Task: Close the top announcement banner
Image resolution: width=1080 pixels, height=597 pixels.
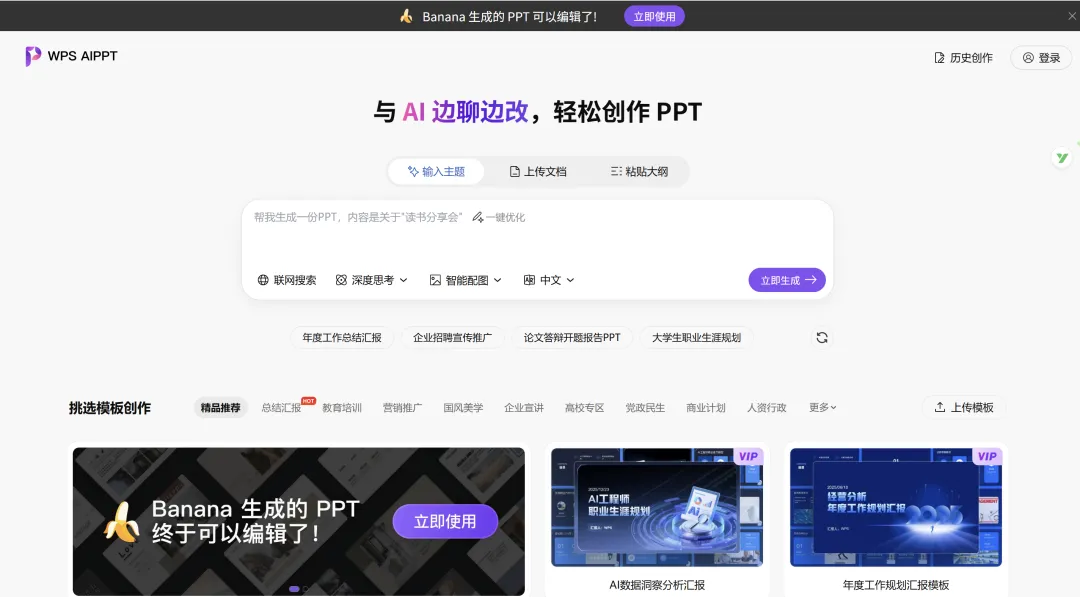Action: pyautogui.click(x=1072, y=16)
